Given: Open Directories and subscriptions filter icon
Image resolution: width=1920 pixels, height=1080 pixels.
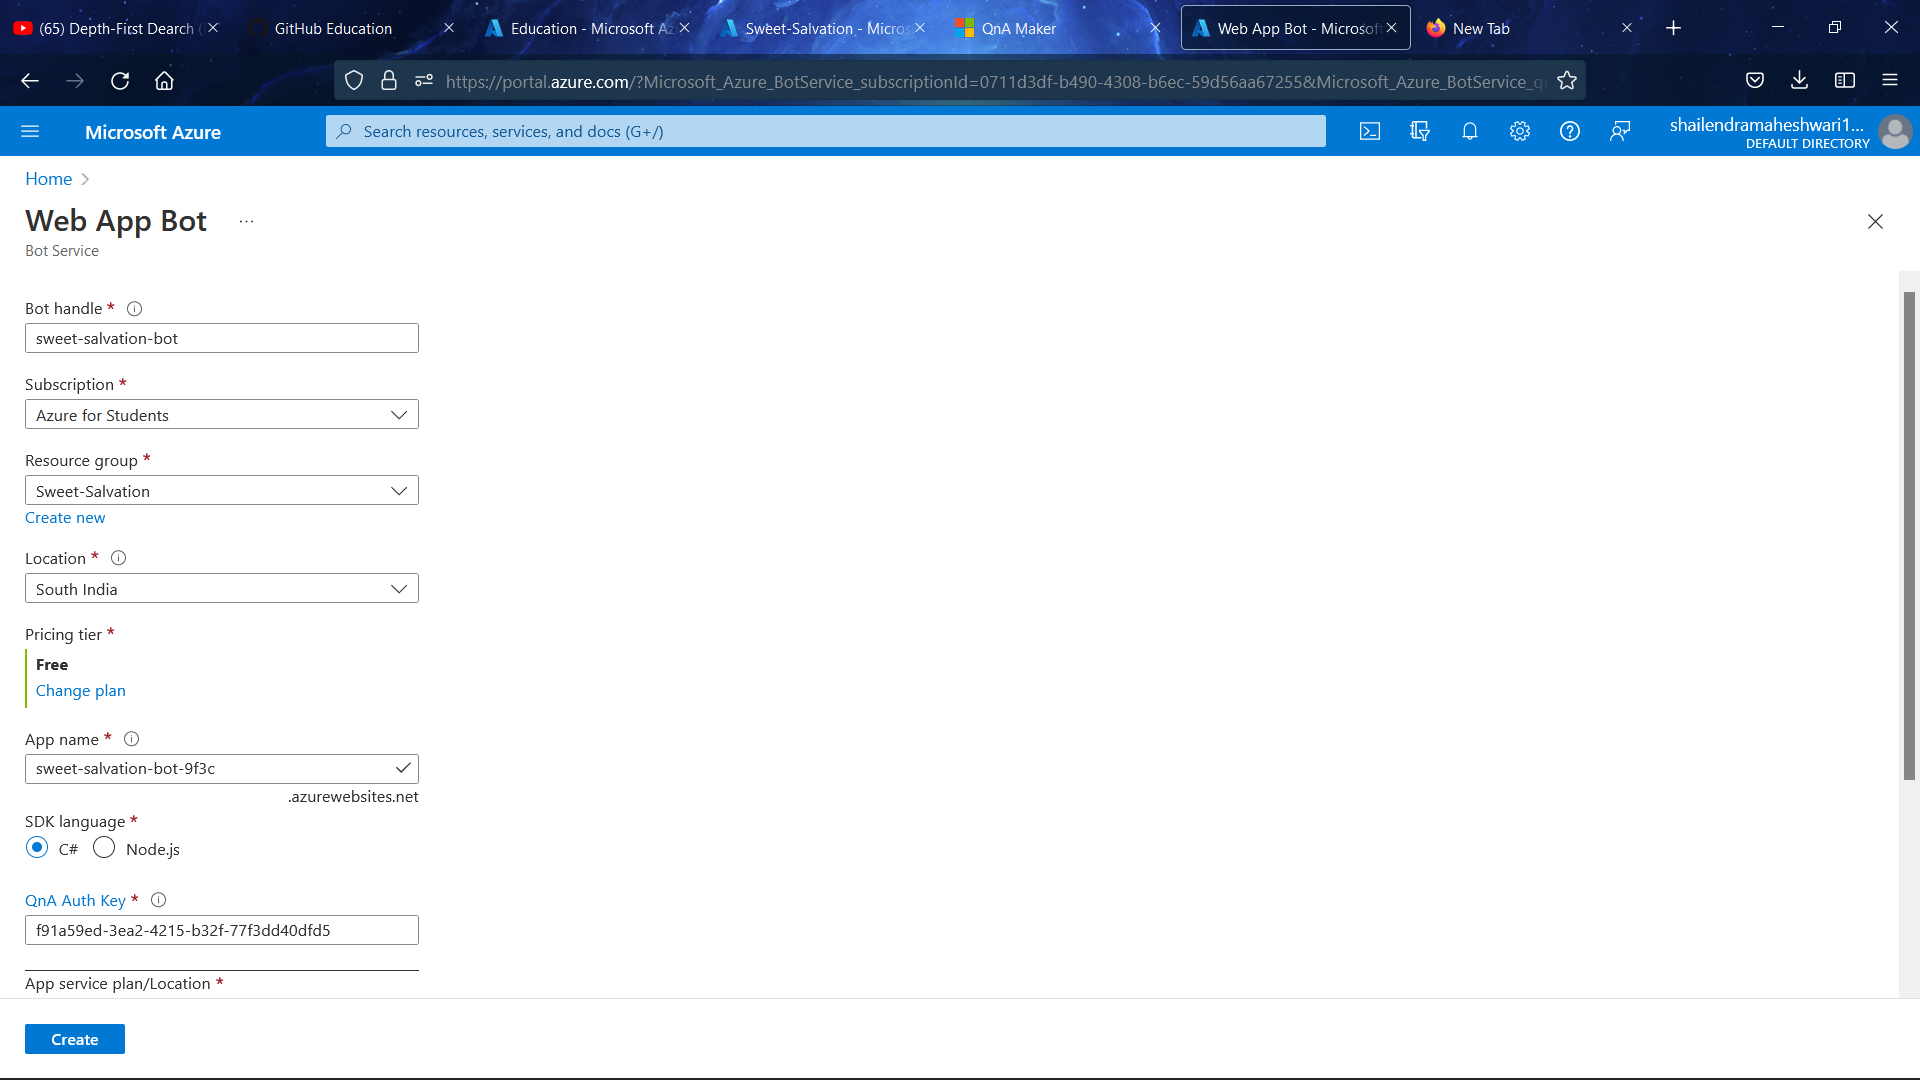Looking at the screenshot, I should pos(1420,131).
